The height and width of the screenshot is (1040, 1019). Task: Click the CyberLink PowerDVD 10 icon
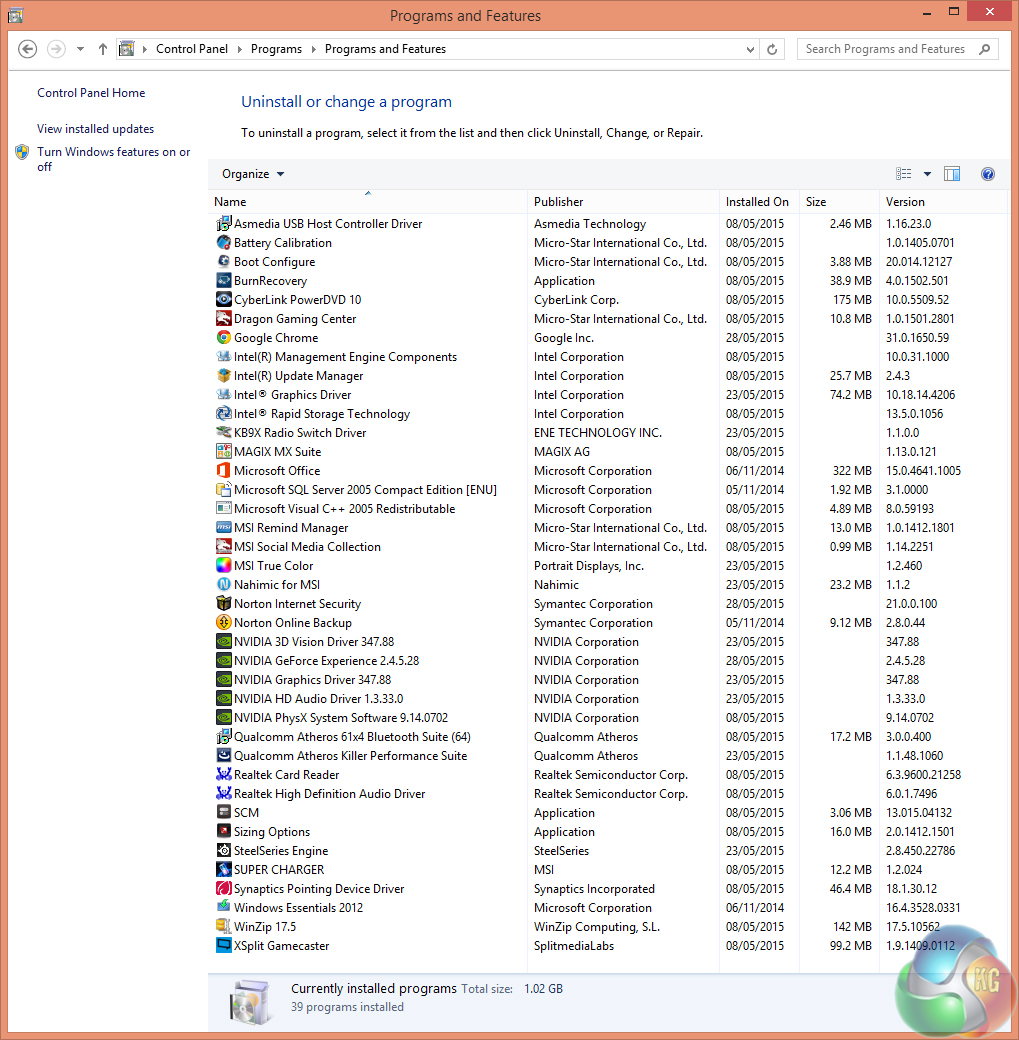click(224, 300)
